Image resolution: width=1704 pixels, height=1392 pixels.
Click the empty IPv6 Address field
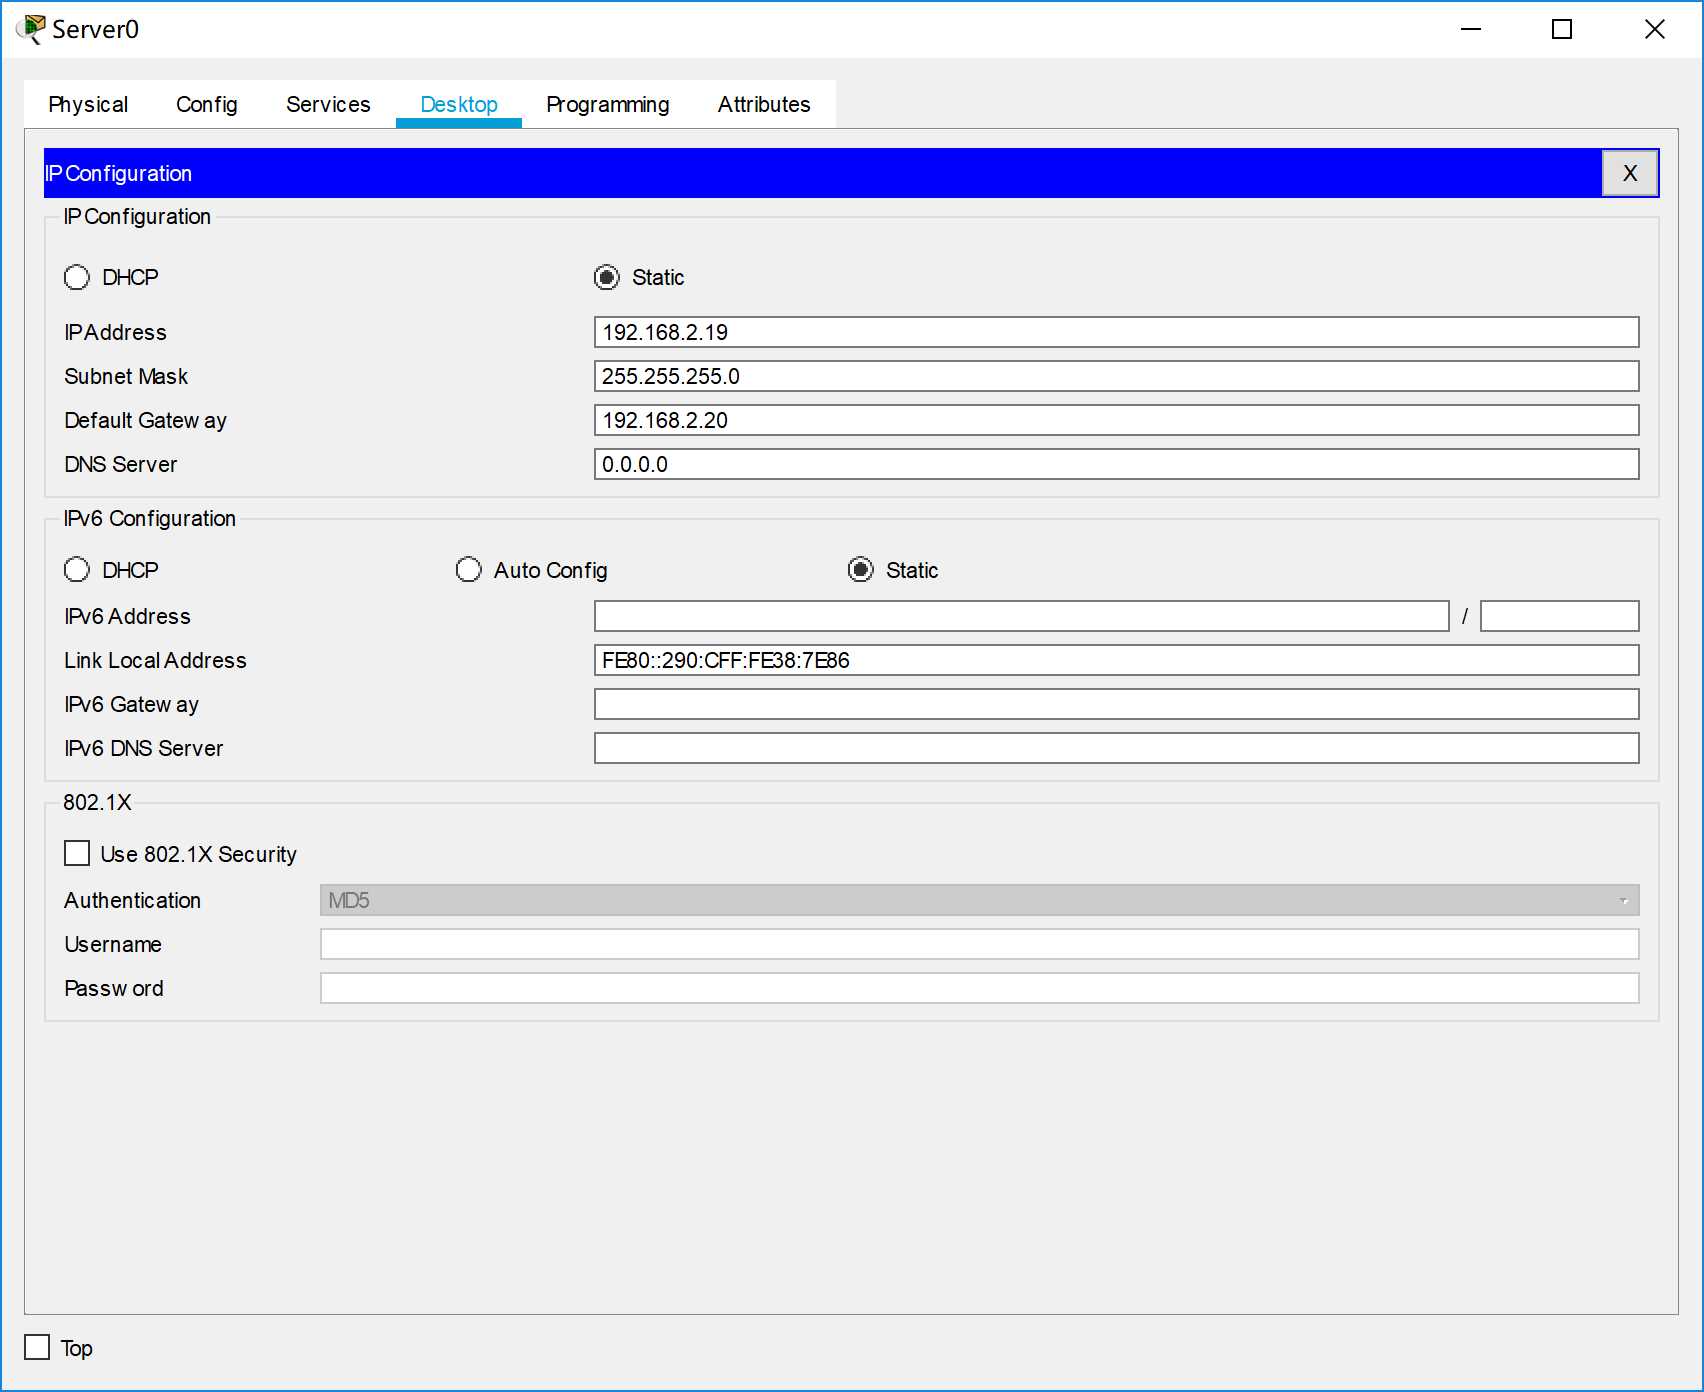click(x=1022, y=616)
